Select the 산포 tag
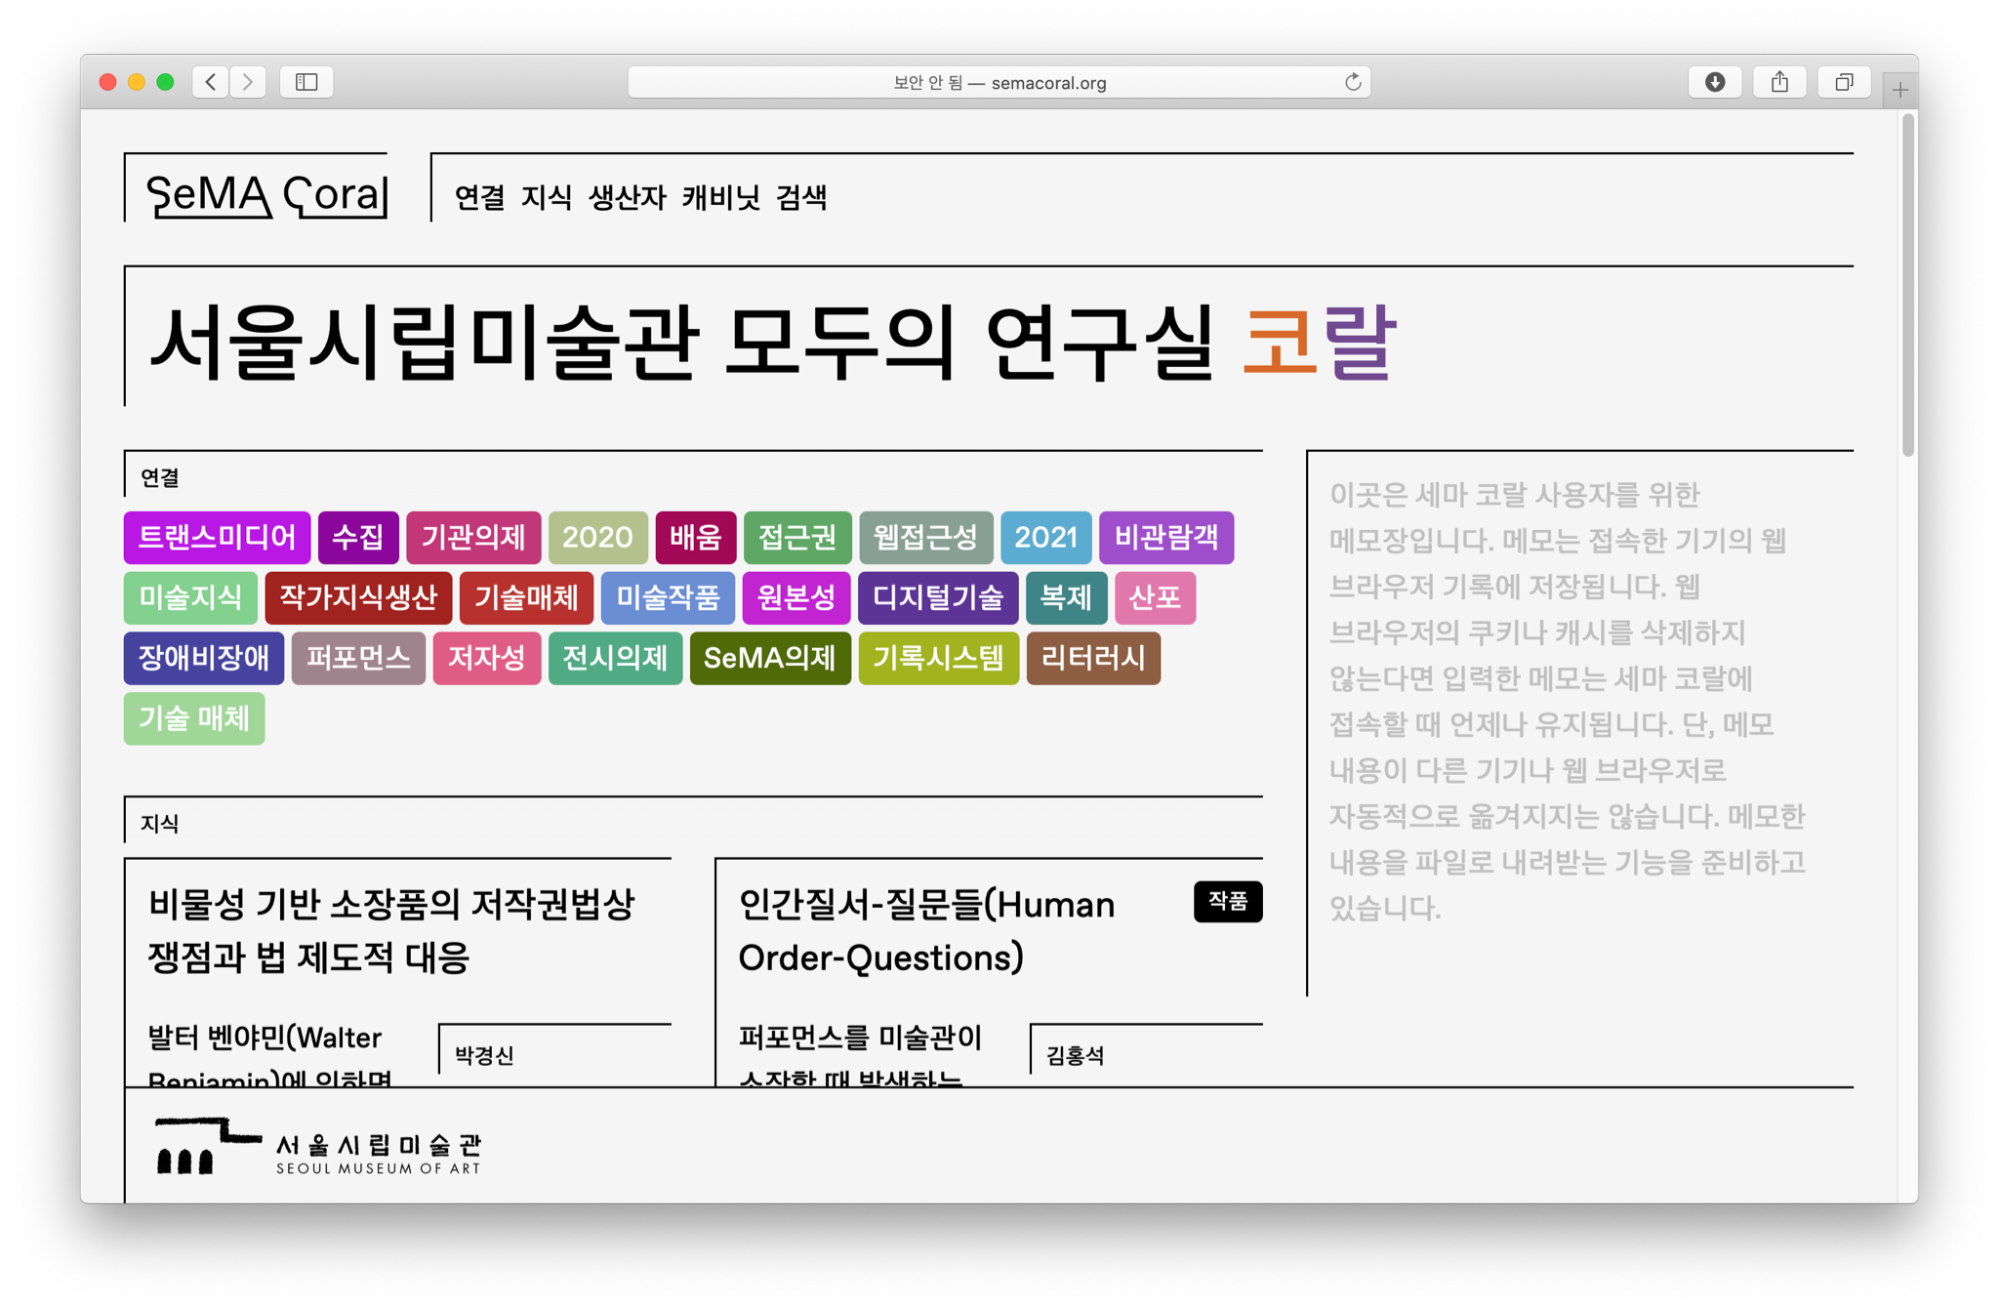Viewport: 1999px width, 1310px height. [1155, 597]
